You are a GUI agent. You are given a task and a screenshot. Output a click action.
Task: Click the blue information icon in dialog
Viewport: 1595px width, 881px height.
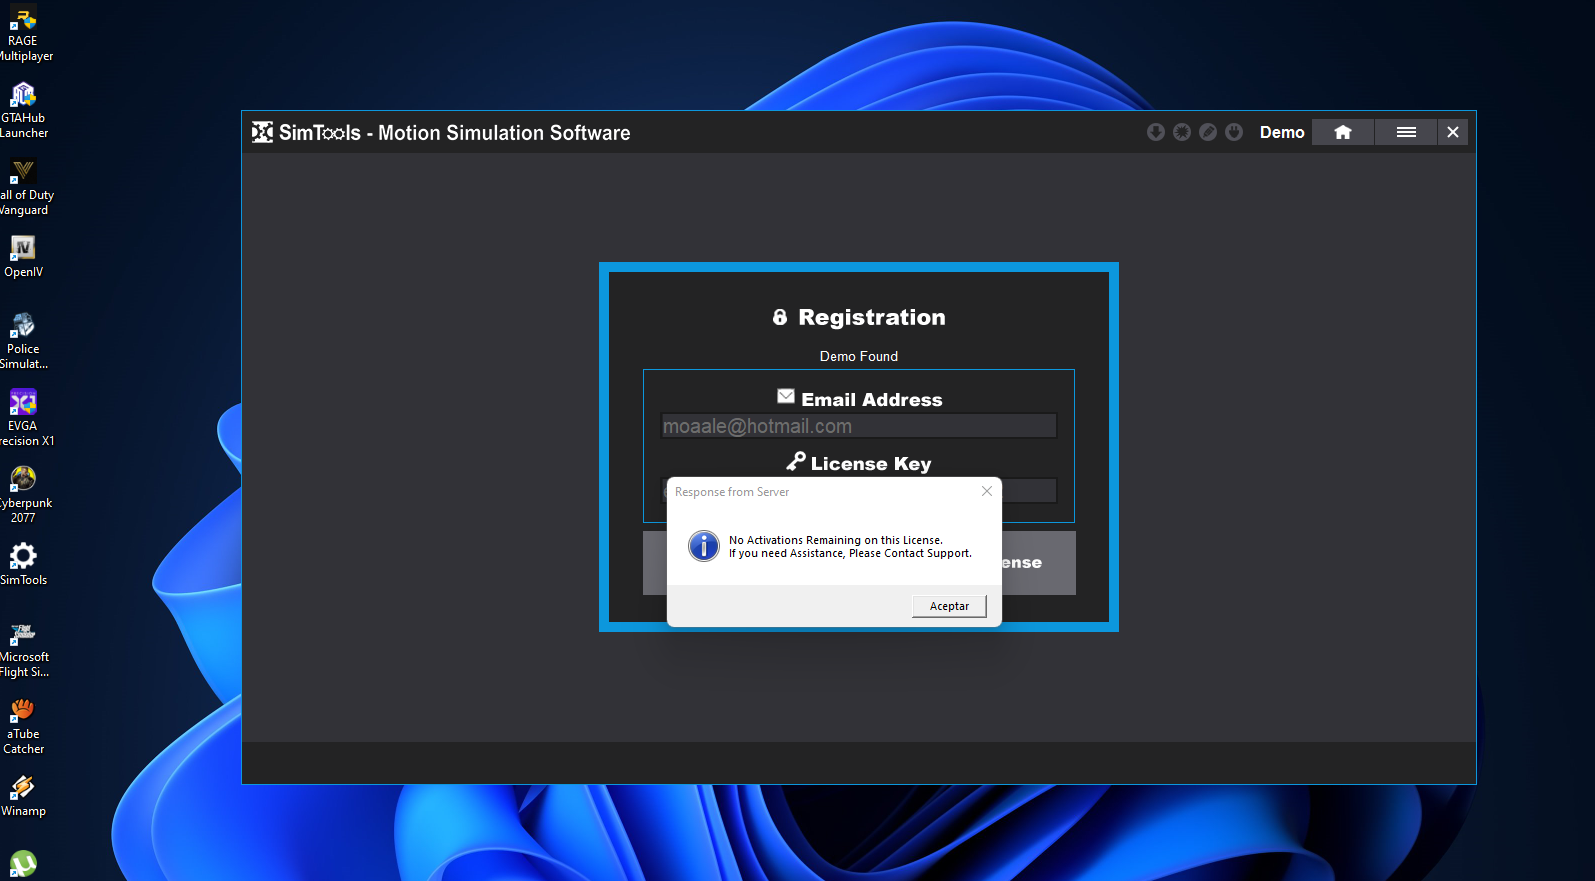coord(704,546)
